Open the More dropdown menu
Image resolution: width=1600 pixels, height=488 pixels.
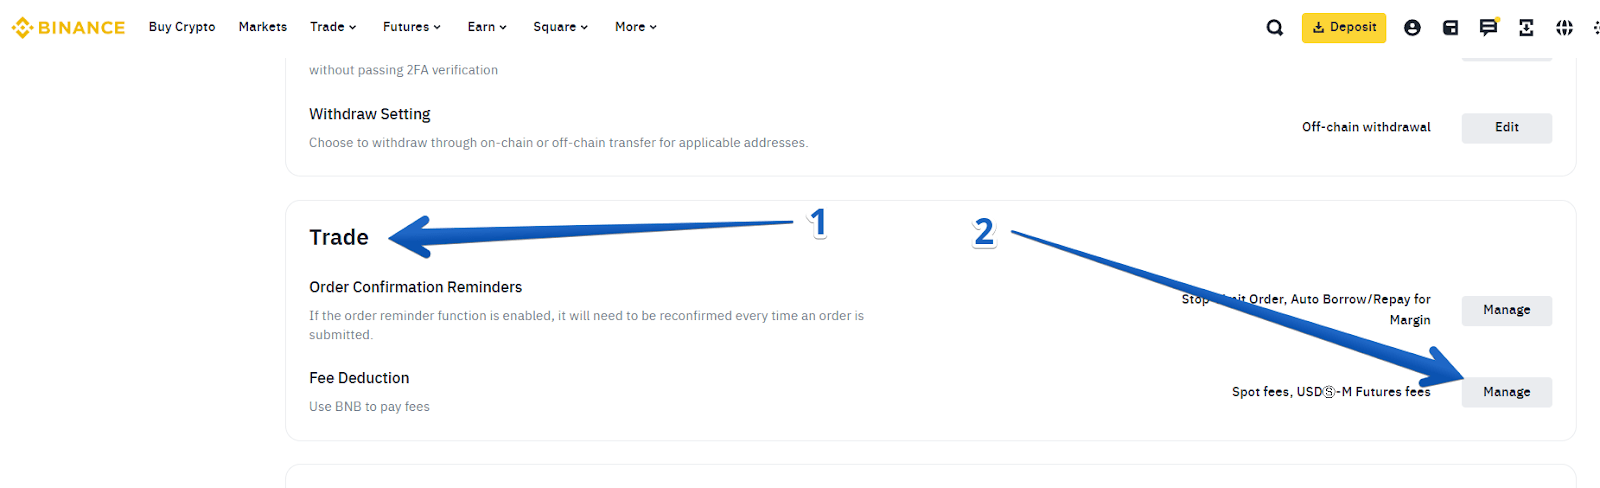click(635, 27)
